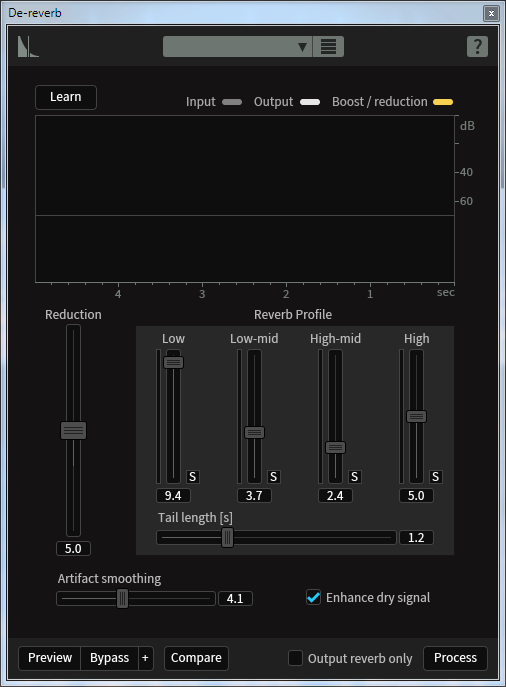Image resolution: width=506 pixels, height=687 pixels.
Task: Solo the High-mid band S button
Action: pos(354,477)
